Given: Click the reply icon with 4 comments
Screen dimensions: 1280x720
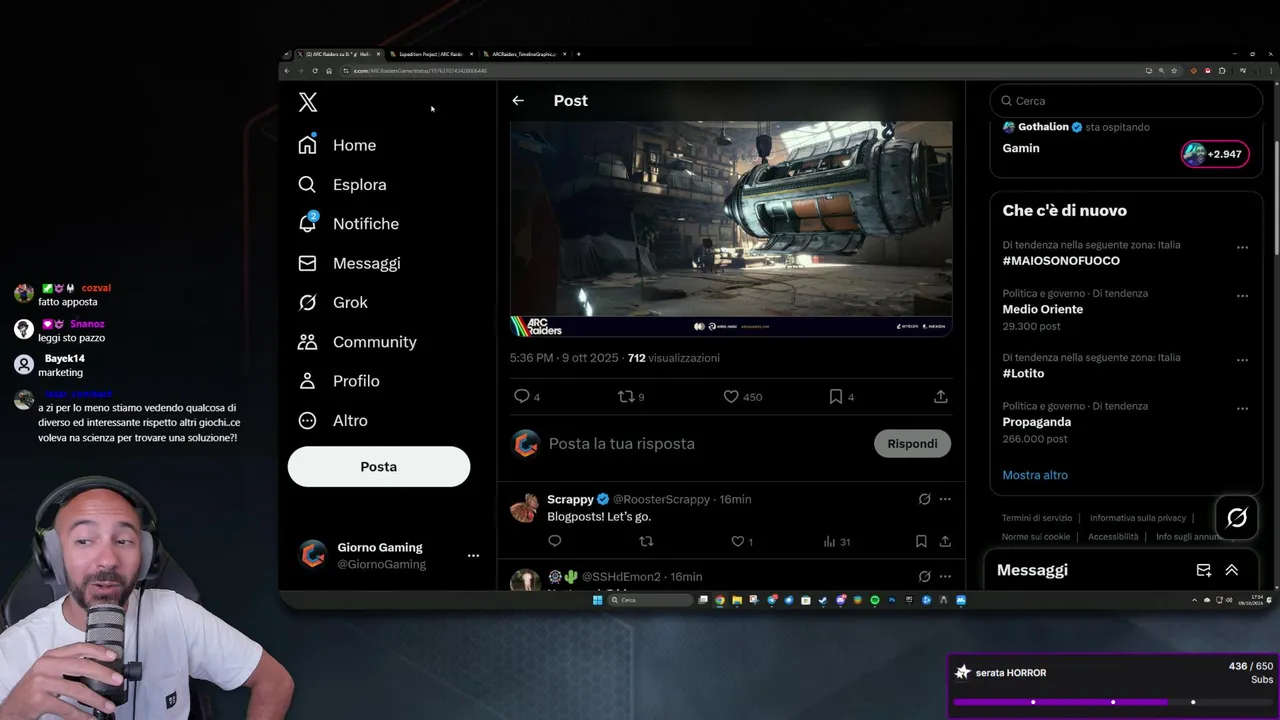Looking at the screenshot, I should point(521,397).
